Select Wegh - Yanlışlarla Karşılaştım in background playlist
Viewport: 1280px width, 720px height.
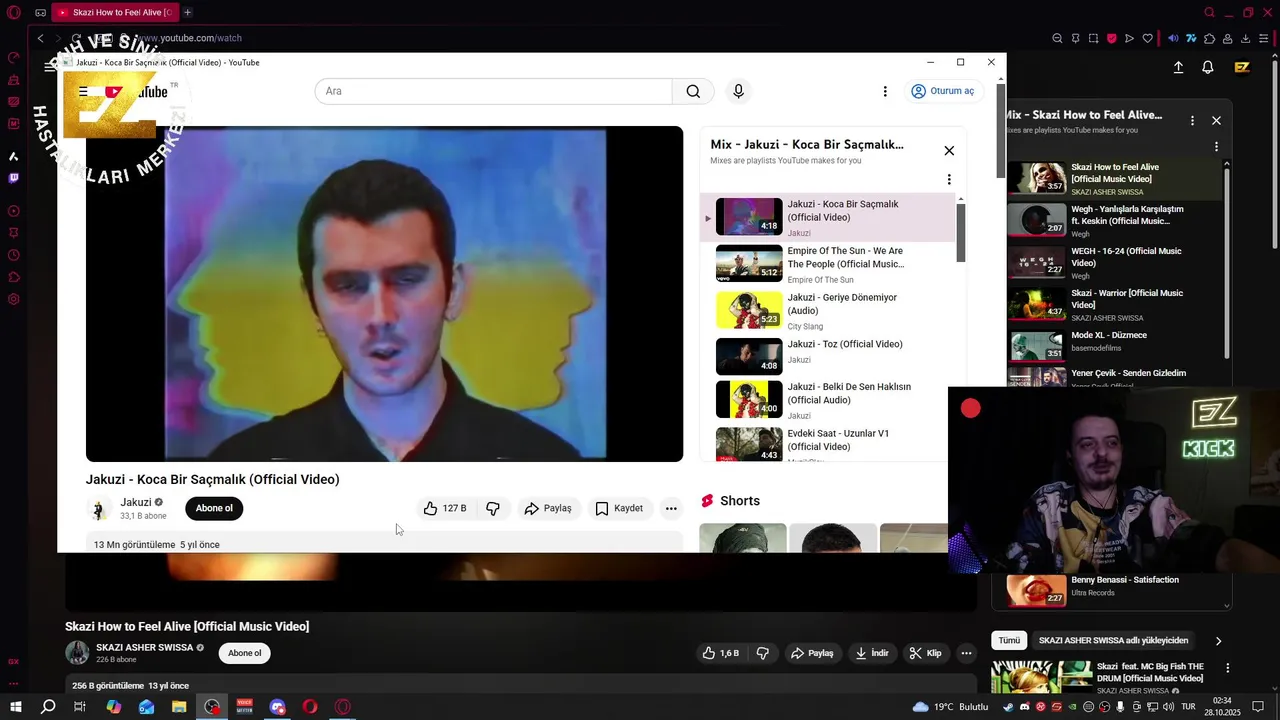click(x=1115, y=220)
